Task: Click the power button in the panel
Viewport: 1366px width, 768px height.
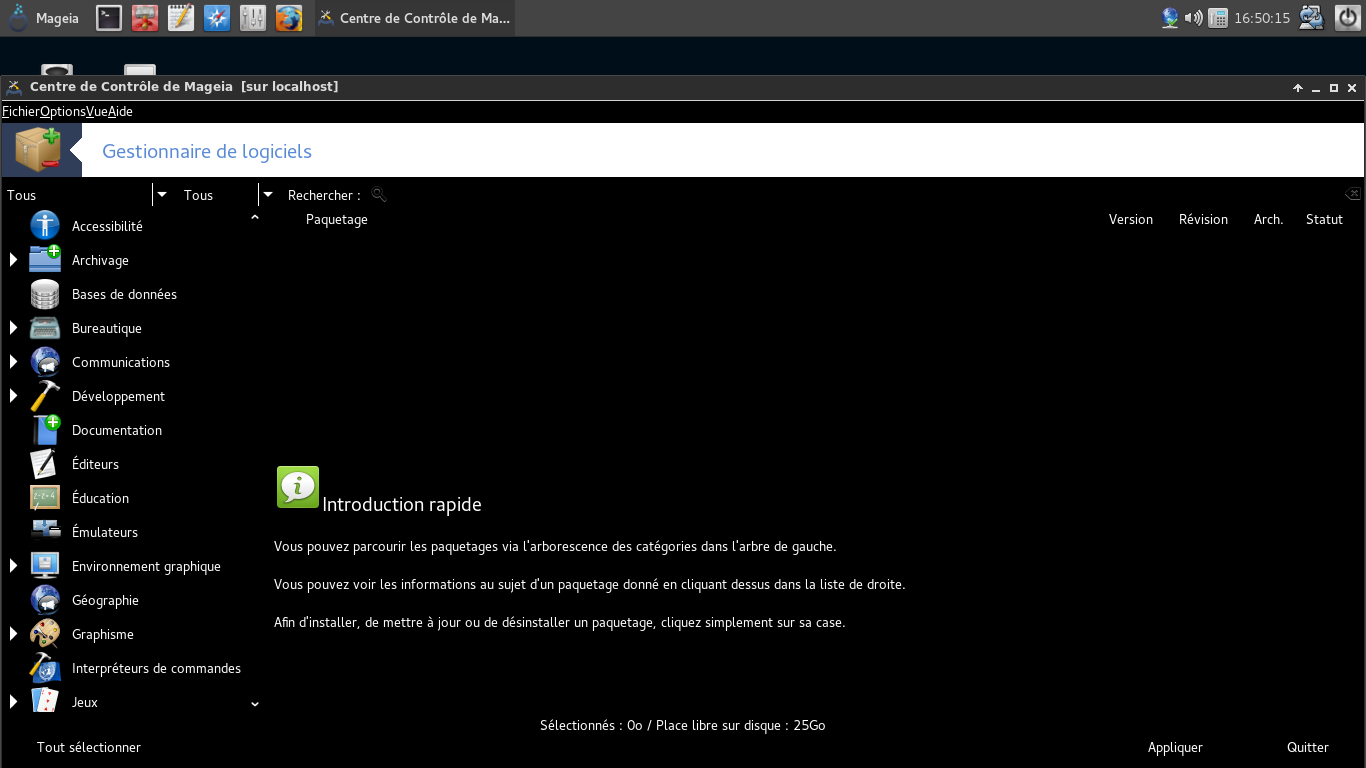Action: click(1348, 18)
